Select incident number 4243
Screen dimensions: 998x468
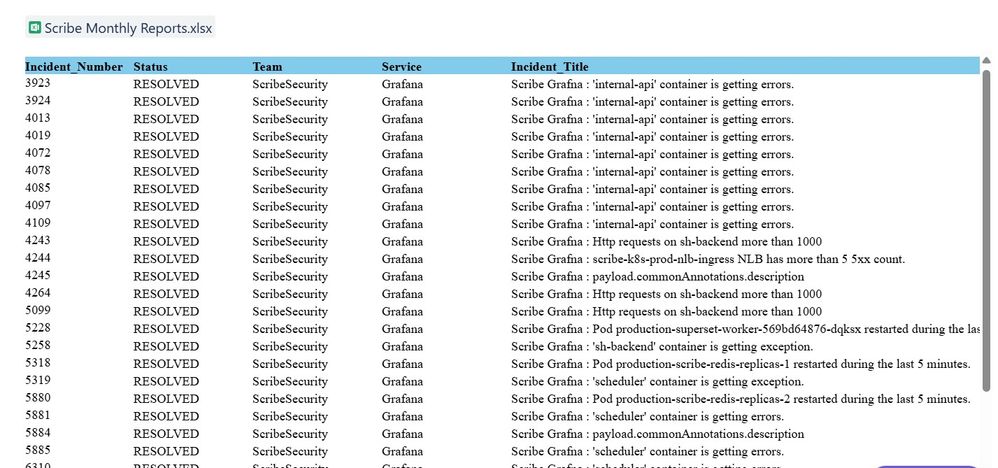[x=38, y=241]
